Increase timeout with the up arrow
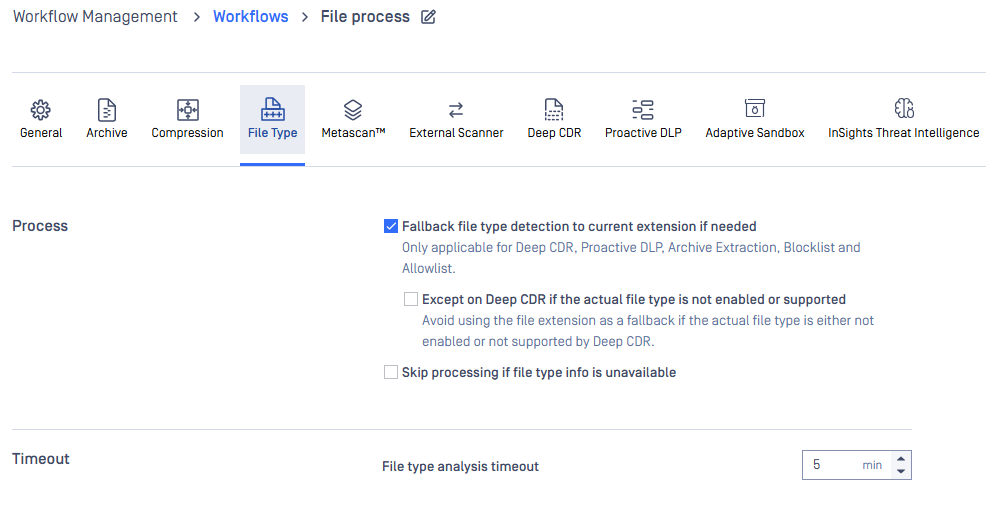The width and height of the screenshot is (986, 509). pos(901,459)
